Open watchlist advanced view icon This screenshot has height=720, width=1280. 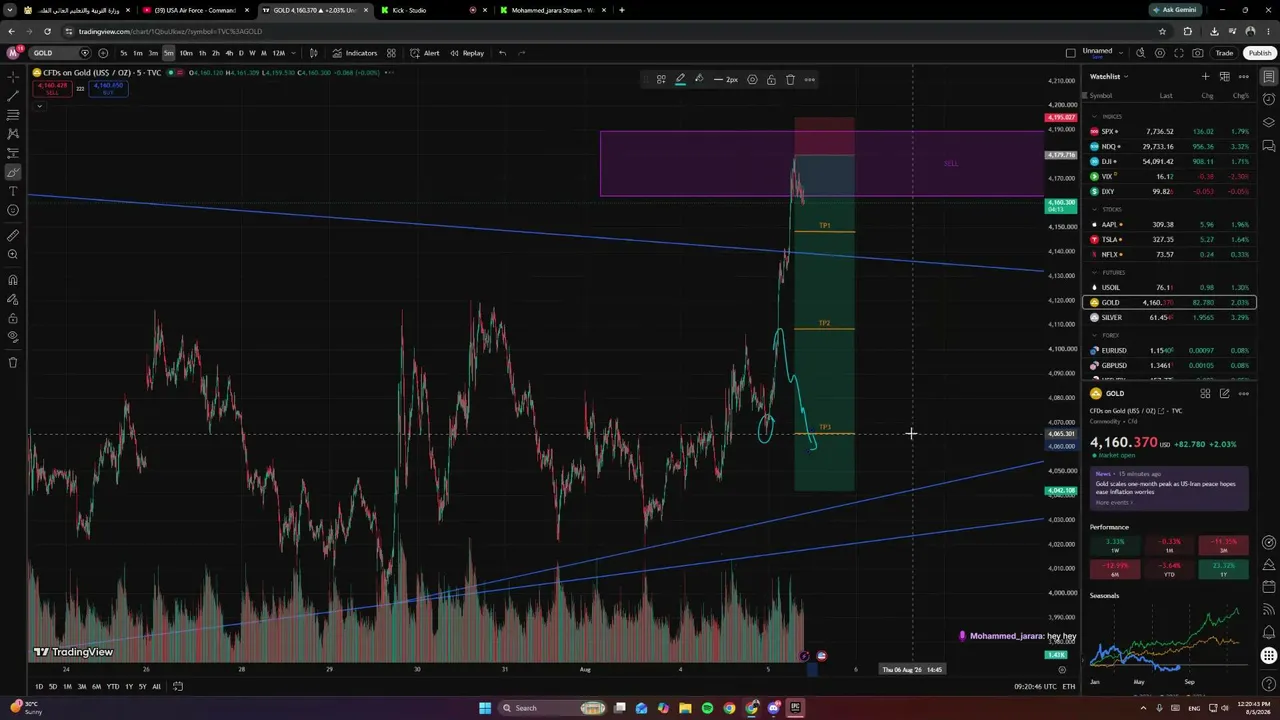(x=1225, y=76)
